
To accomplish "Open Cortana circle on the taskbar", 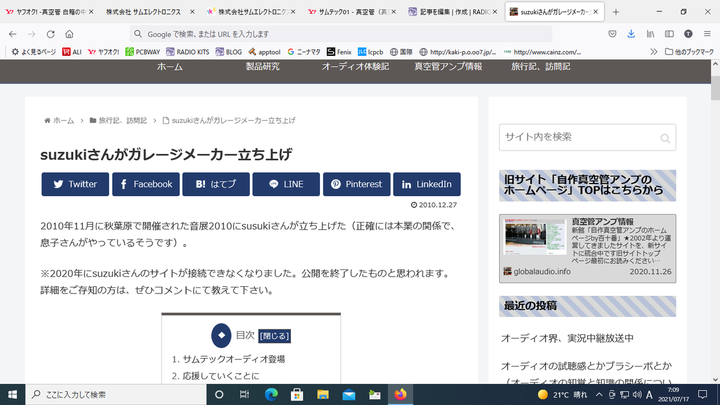I will click(x=219, y=394).
